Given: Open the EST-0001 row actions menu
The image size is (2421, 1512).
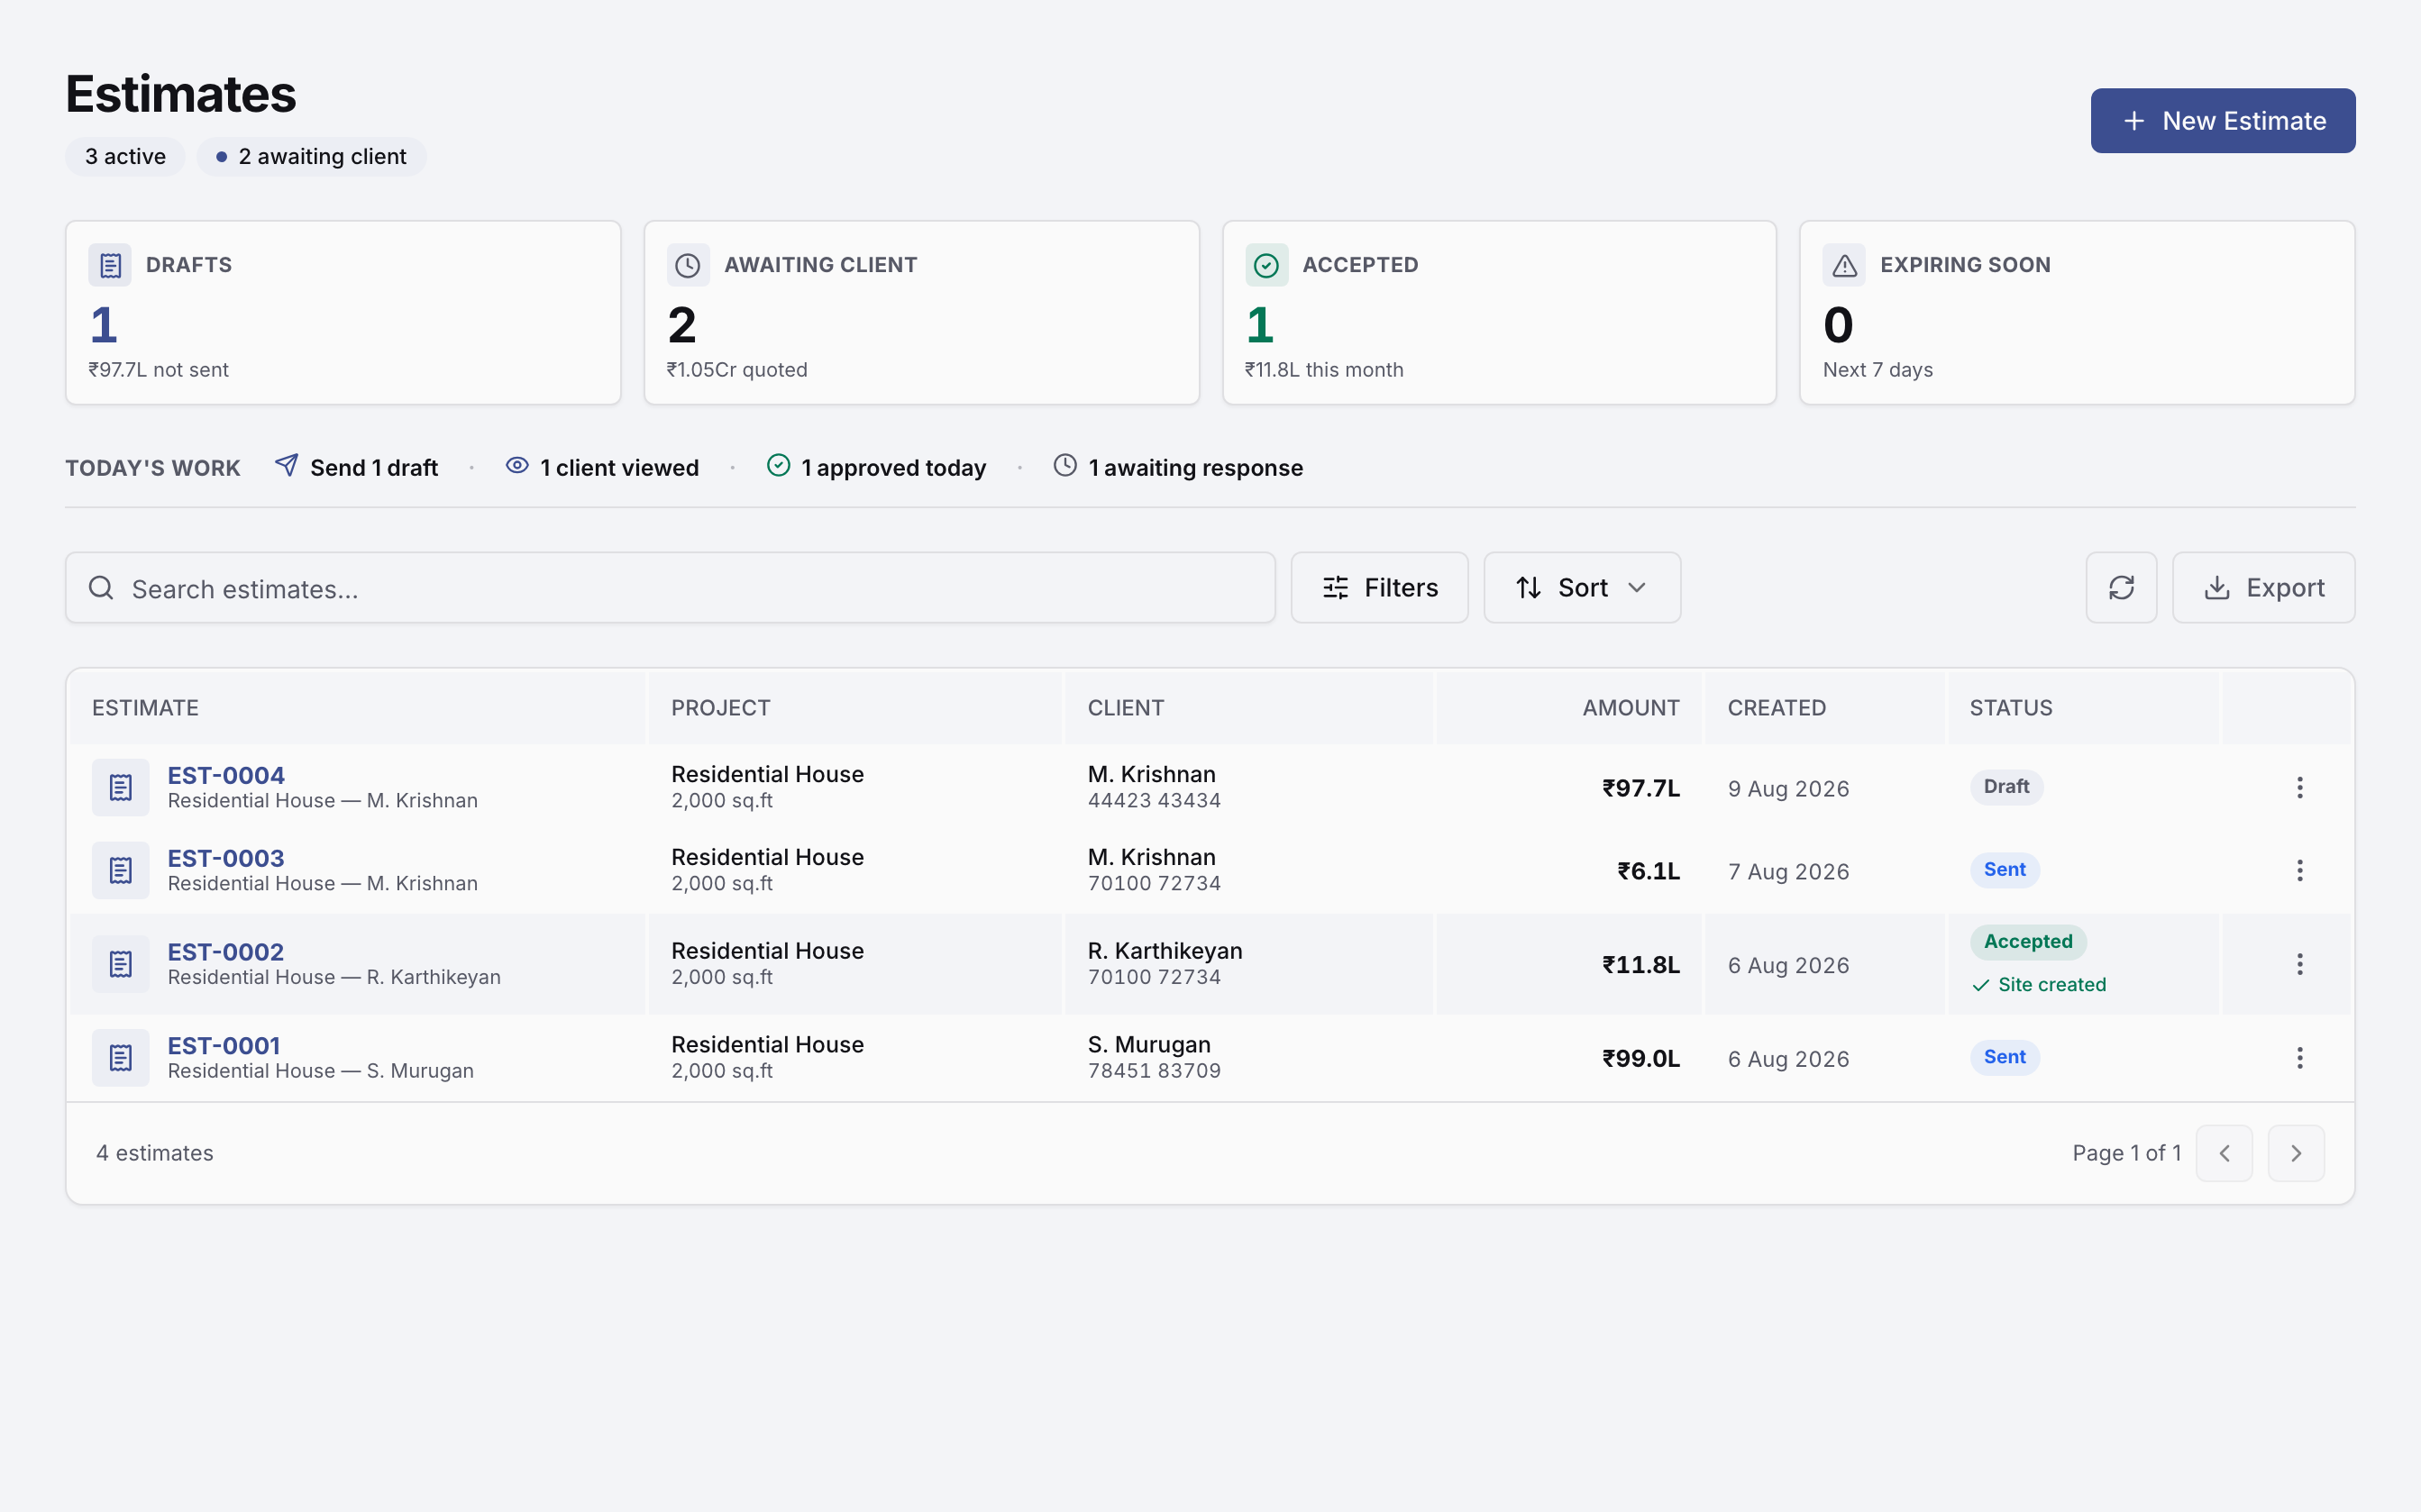Looking at the screenshot, I should coord(2299,1058).
